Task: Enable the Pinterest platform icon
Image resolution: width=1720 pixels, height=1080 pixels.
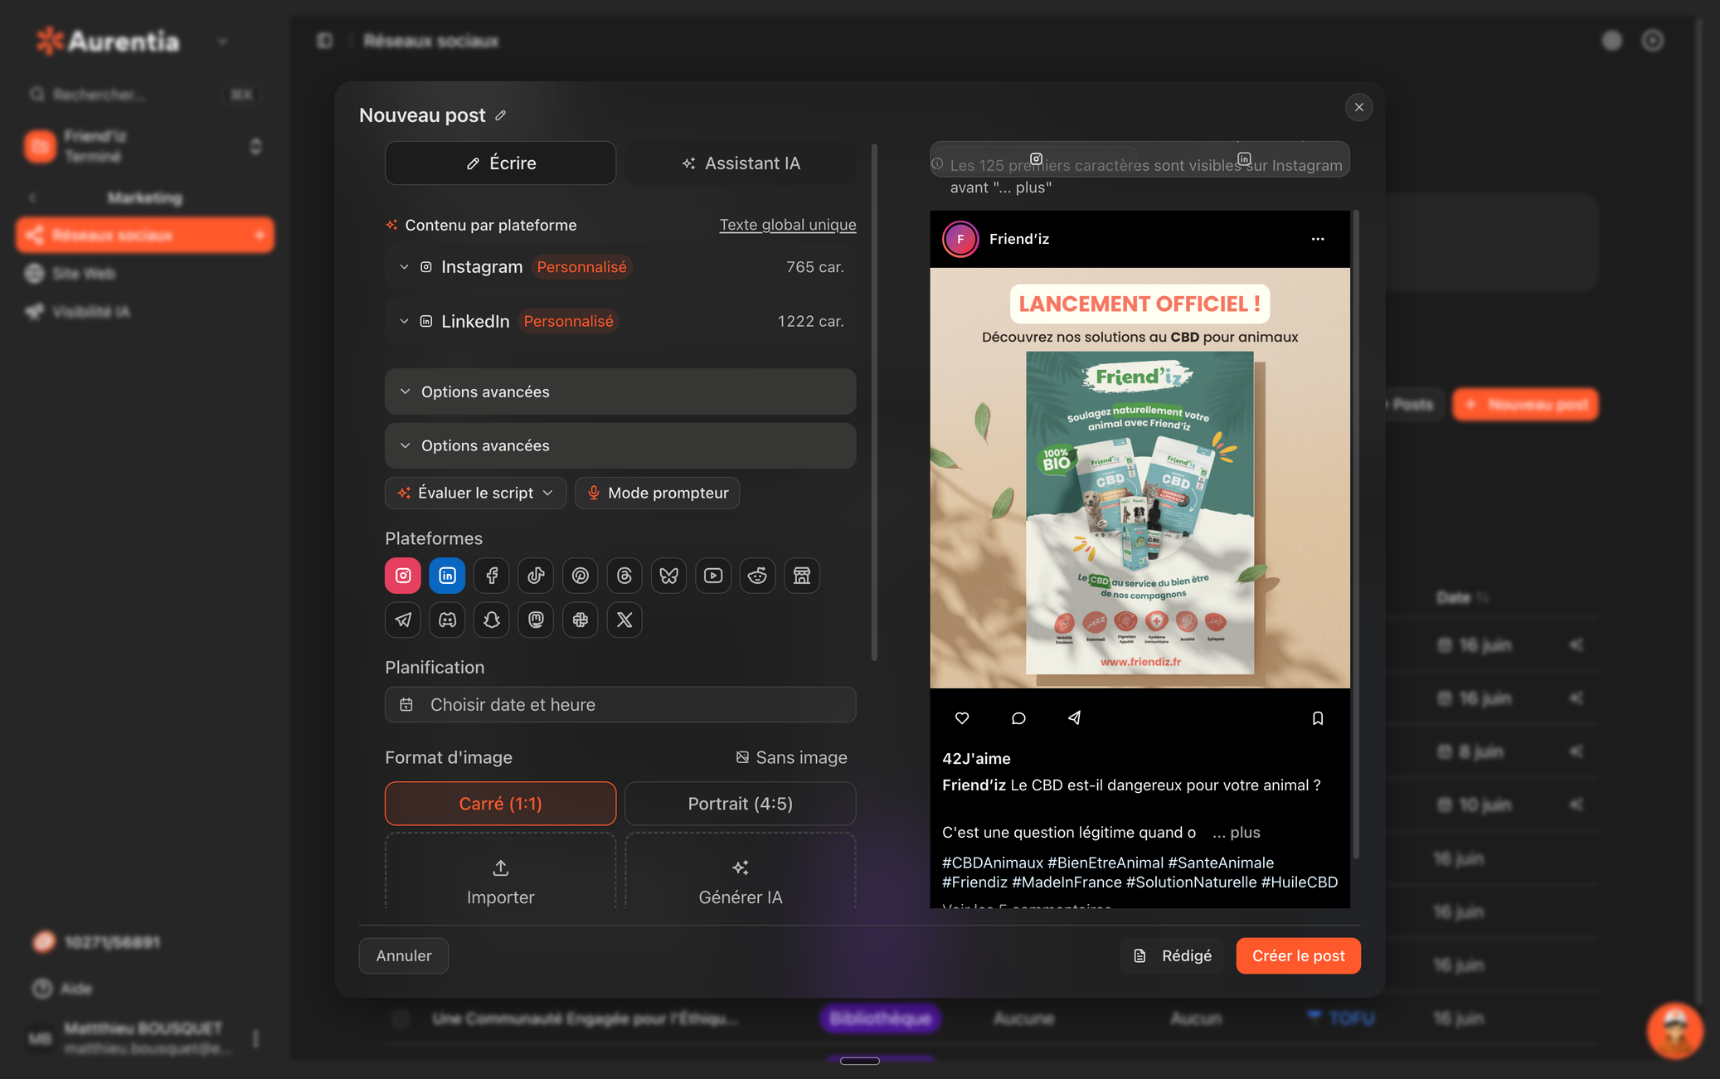Action: [x=580, y=576]
